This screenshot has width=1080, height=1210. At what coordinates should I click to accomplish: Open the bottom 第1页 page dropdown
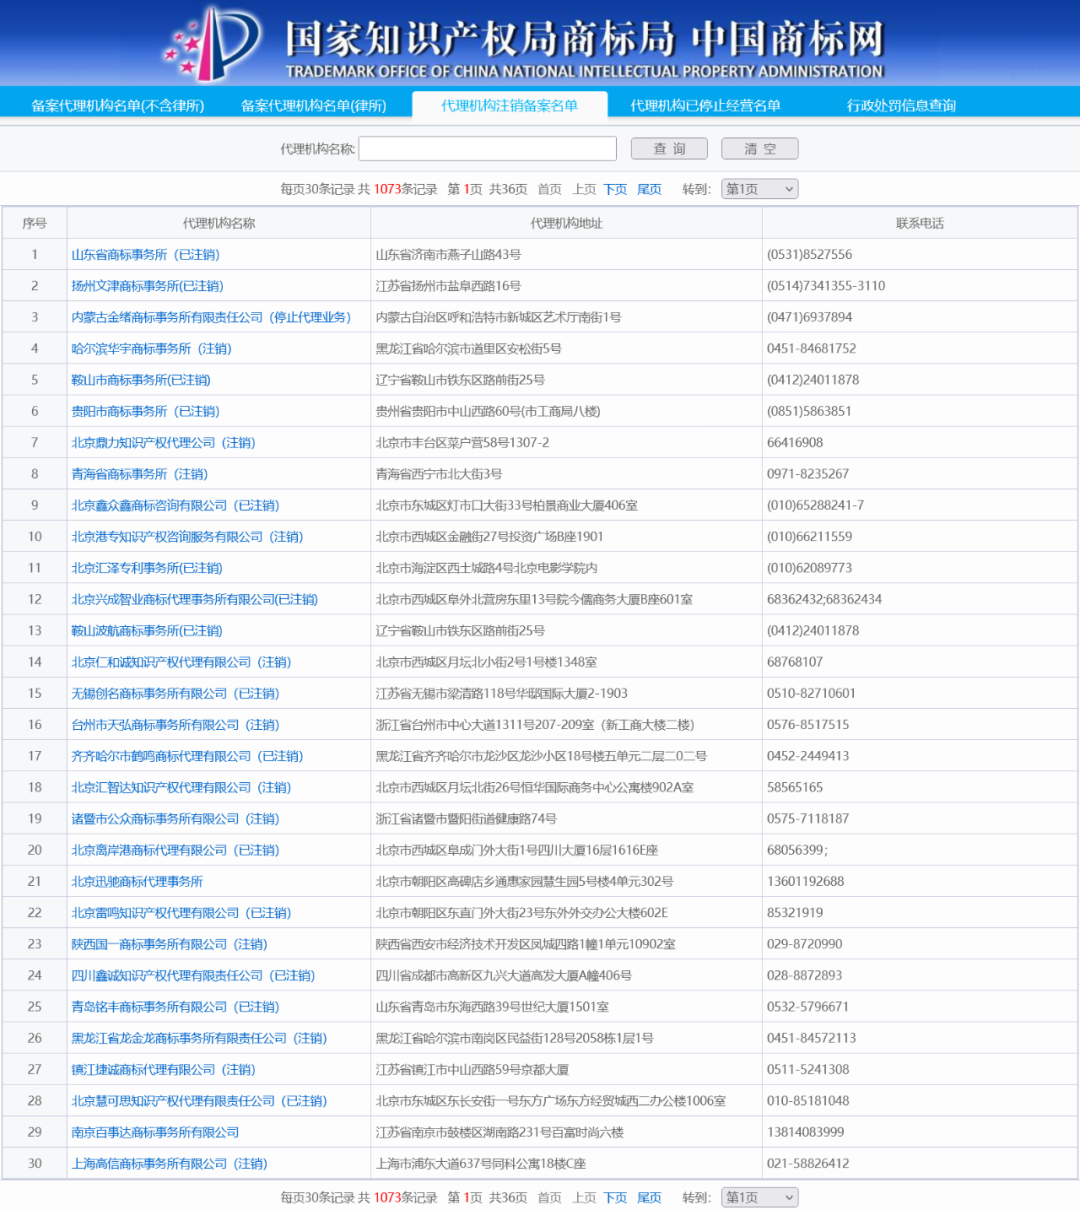759,1197
